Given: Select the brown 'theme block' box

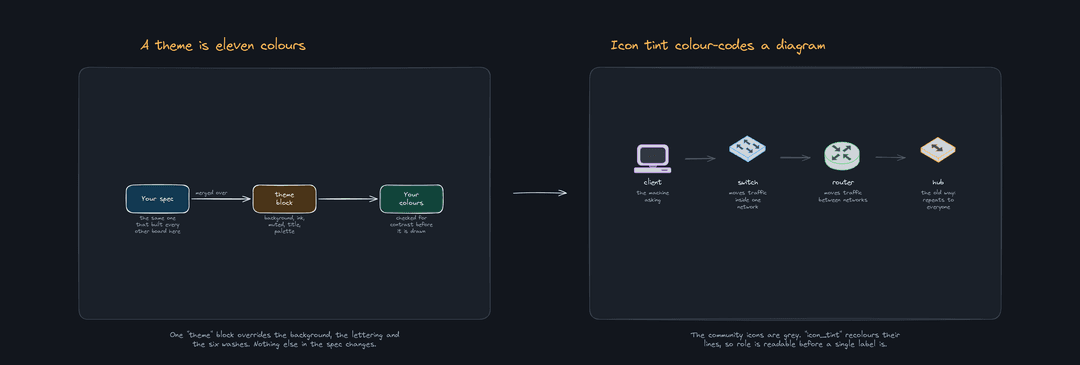Looking at the screenshot, I should (284, 198).
